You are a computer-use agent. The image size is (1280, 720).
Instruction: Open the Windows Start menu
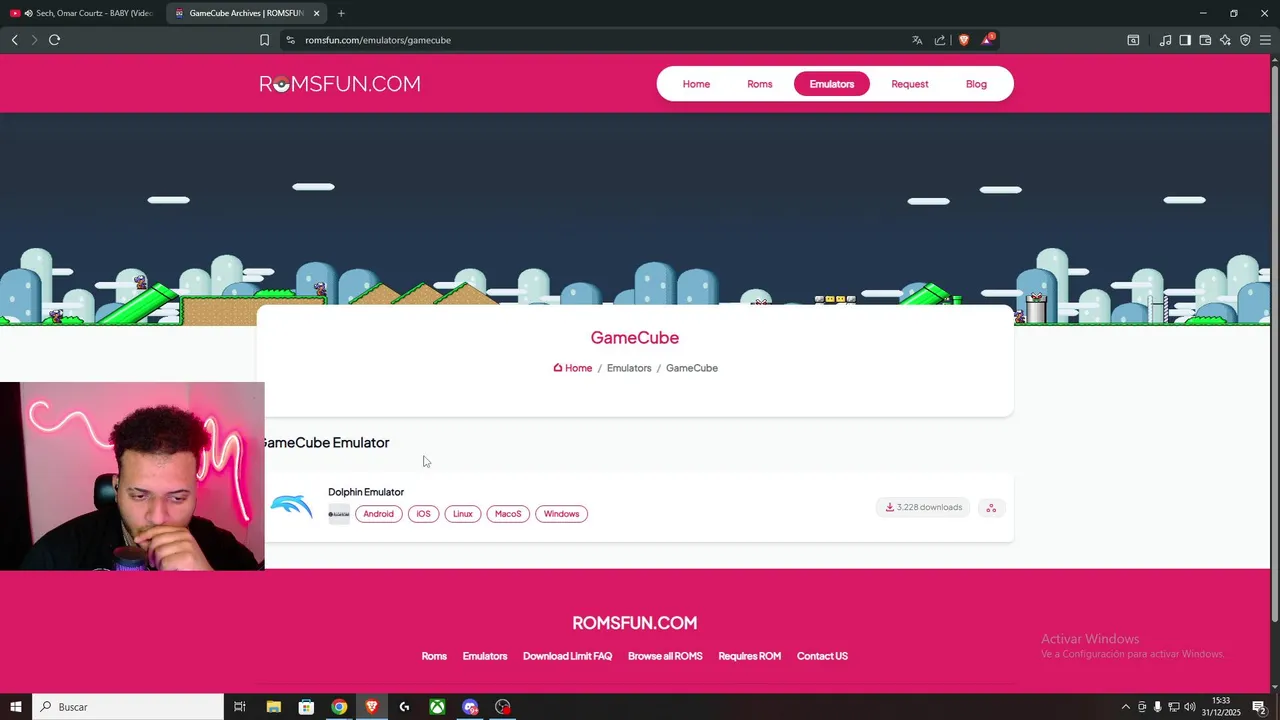16,707
